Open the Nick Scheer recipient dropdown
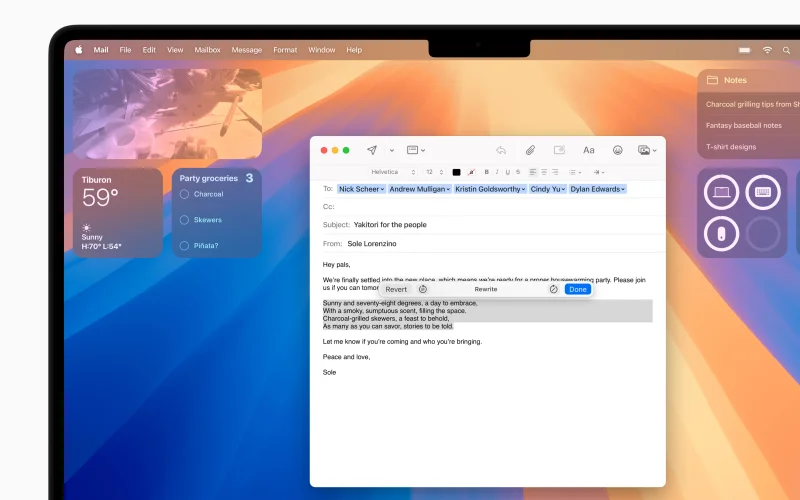The height and width of the screenshot is (500, 800). (382, 189)
